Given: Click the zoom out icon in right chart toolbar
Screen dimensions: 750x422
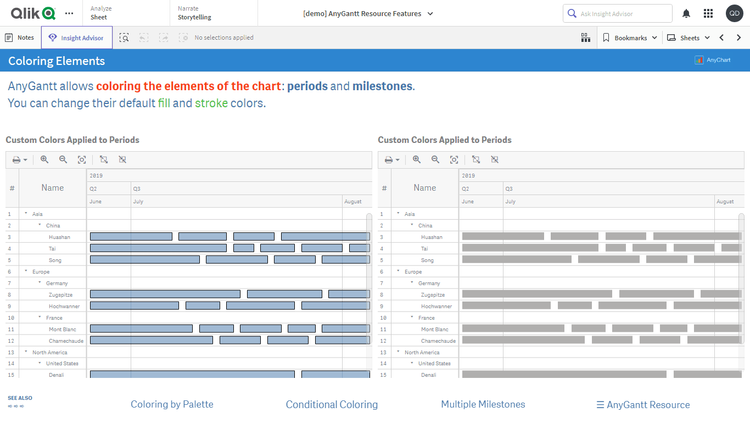Looking at the screenshot, I should point(435,160).
